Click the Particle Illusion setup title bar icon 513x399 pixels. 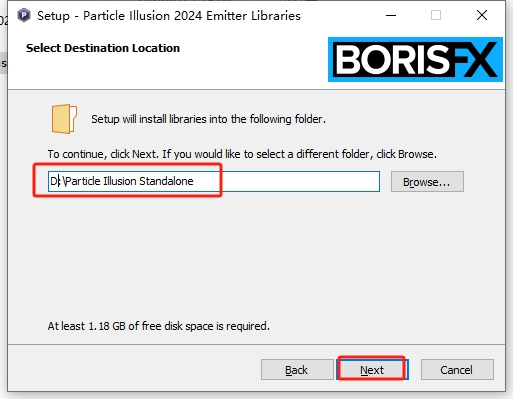point(24,15)
